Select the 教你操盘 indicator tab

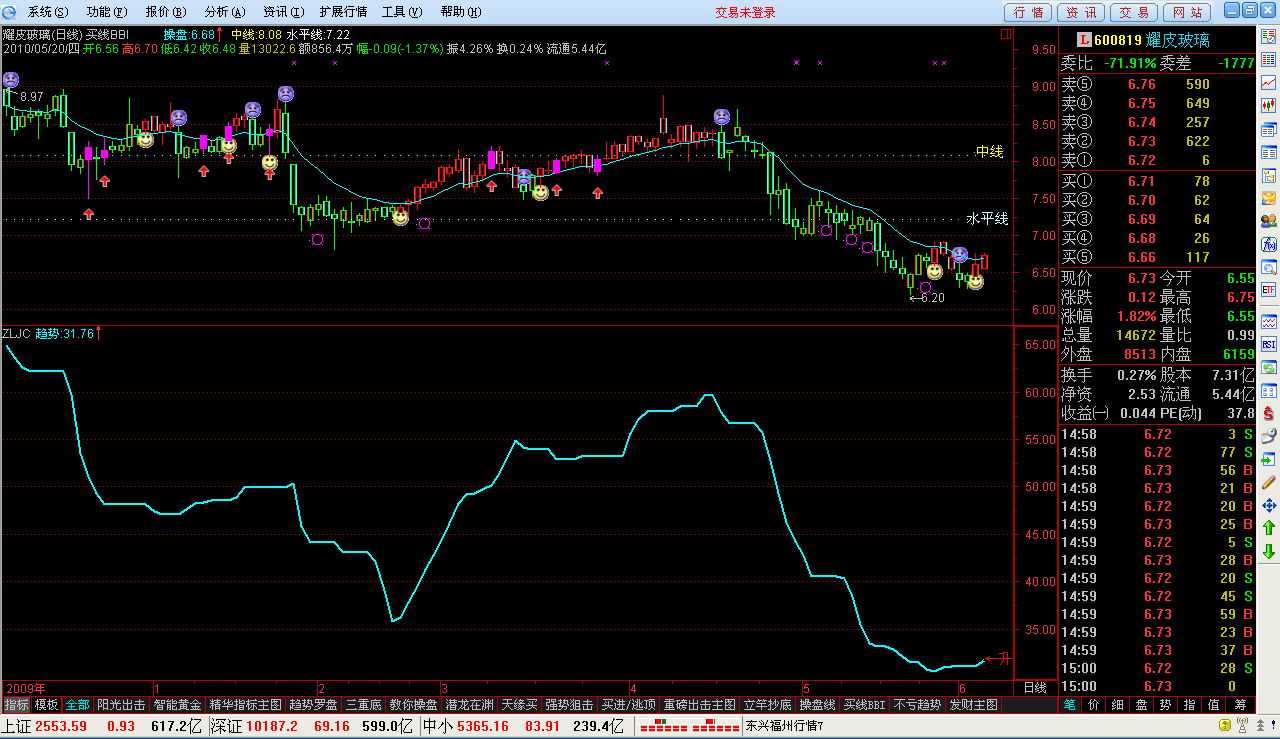click(x=414, y=705)
